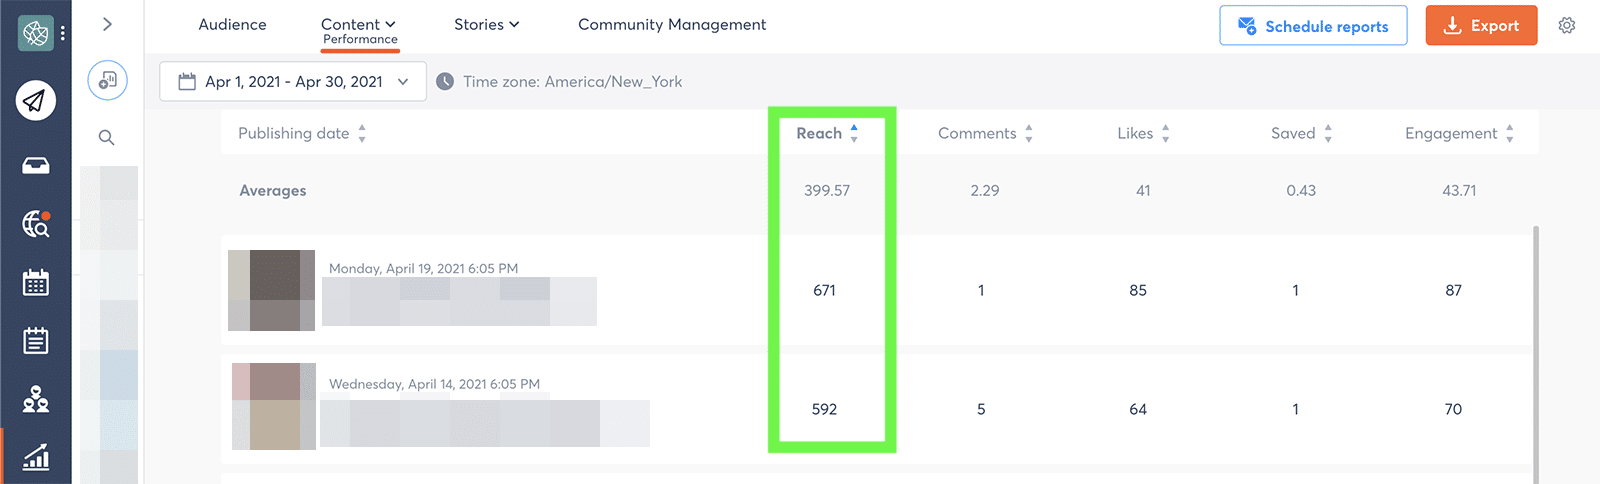Open the logo's three-dot menu
The width and height of the screenshot is (1600, 484).
coord(62,33)
